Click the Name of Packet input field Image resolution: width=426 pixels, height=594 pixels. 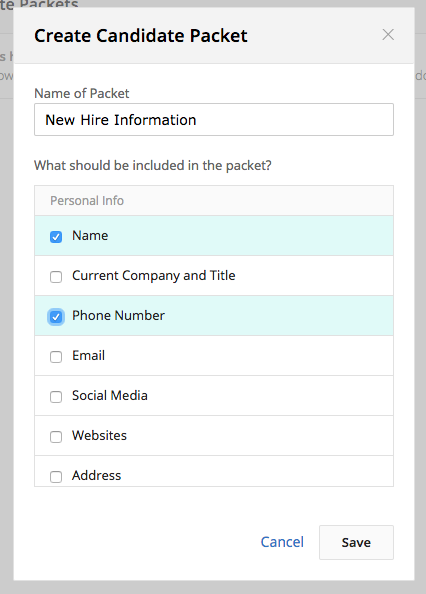point(214,120)
